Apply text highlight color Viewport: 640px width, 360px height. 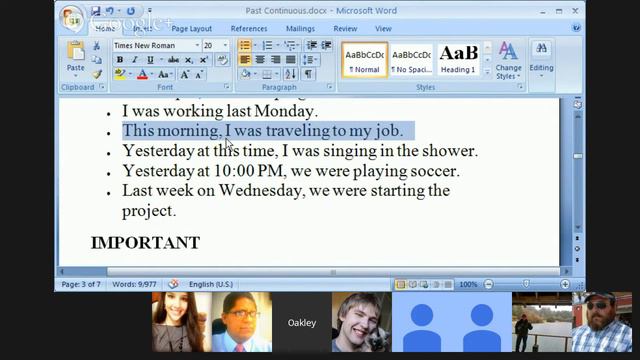(120, 74)
